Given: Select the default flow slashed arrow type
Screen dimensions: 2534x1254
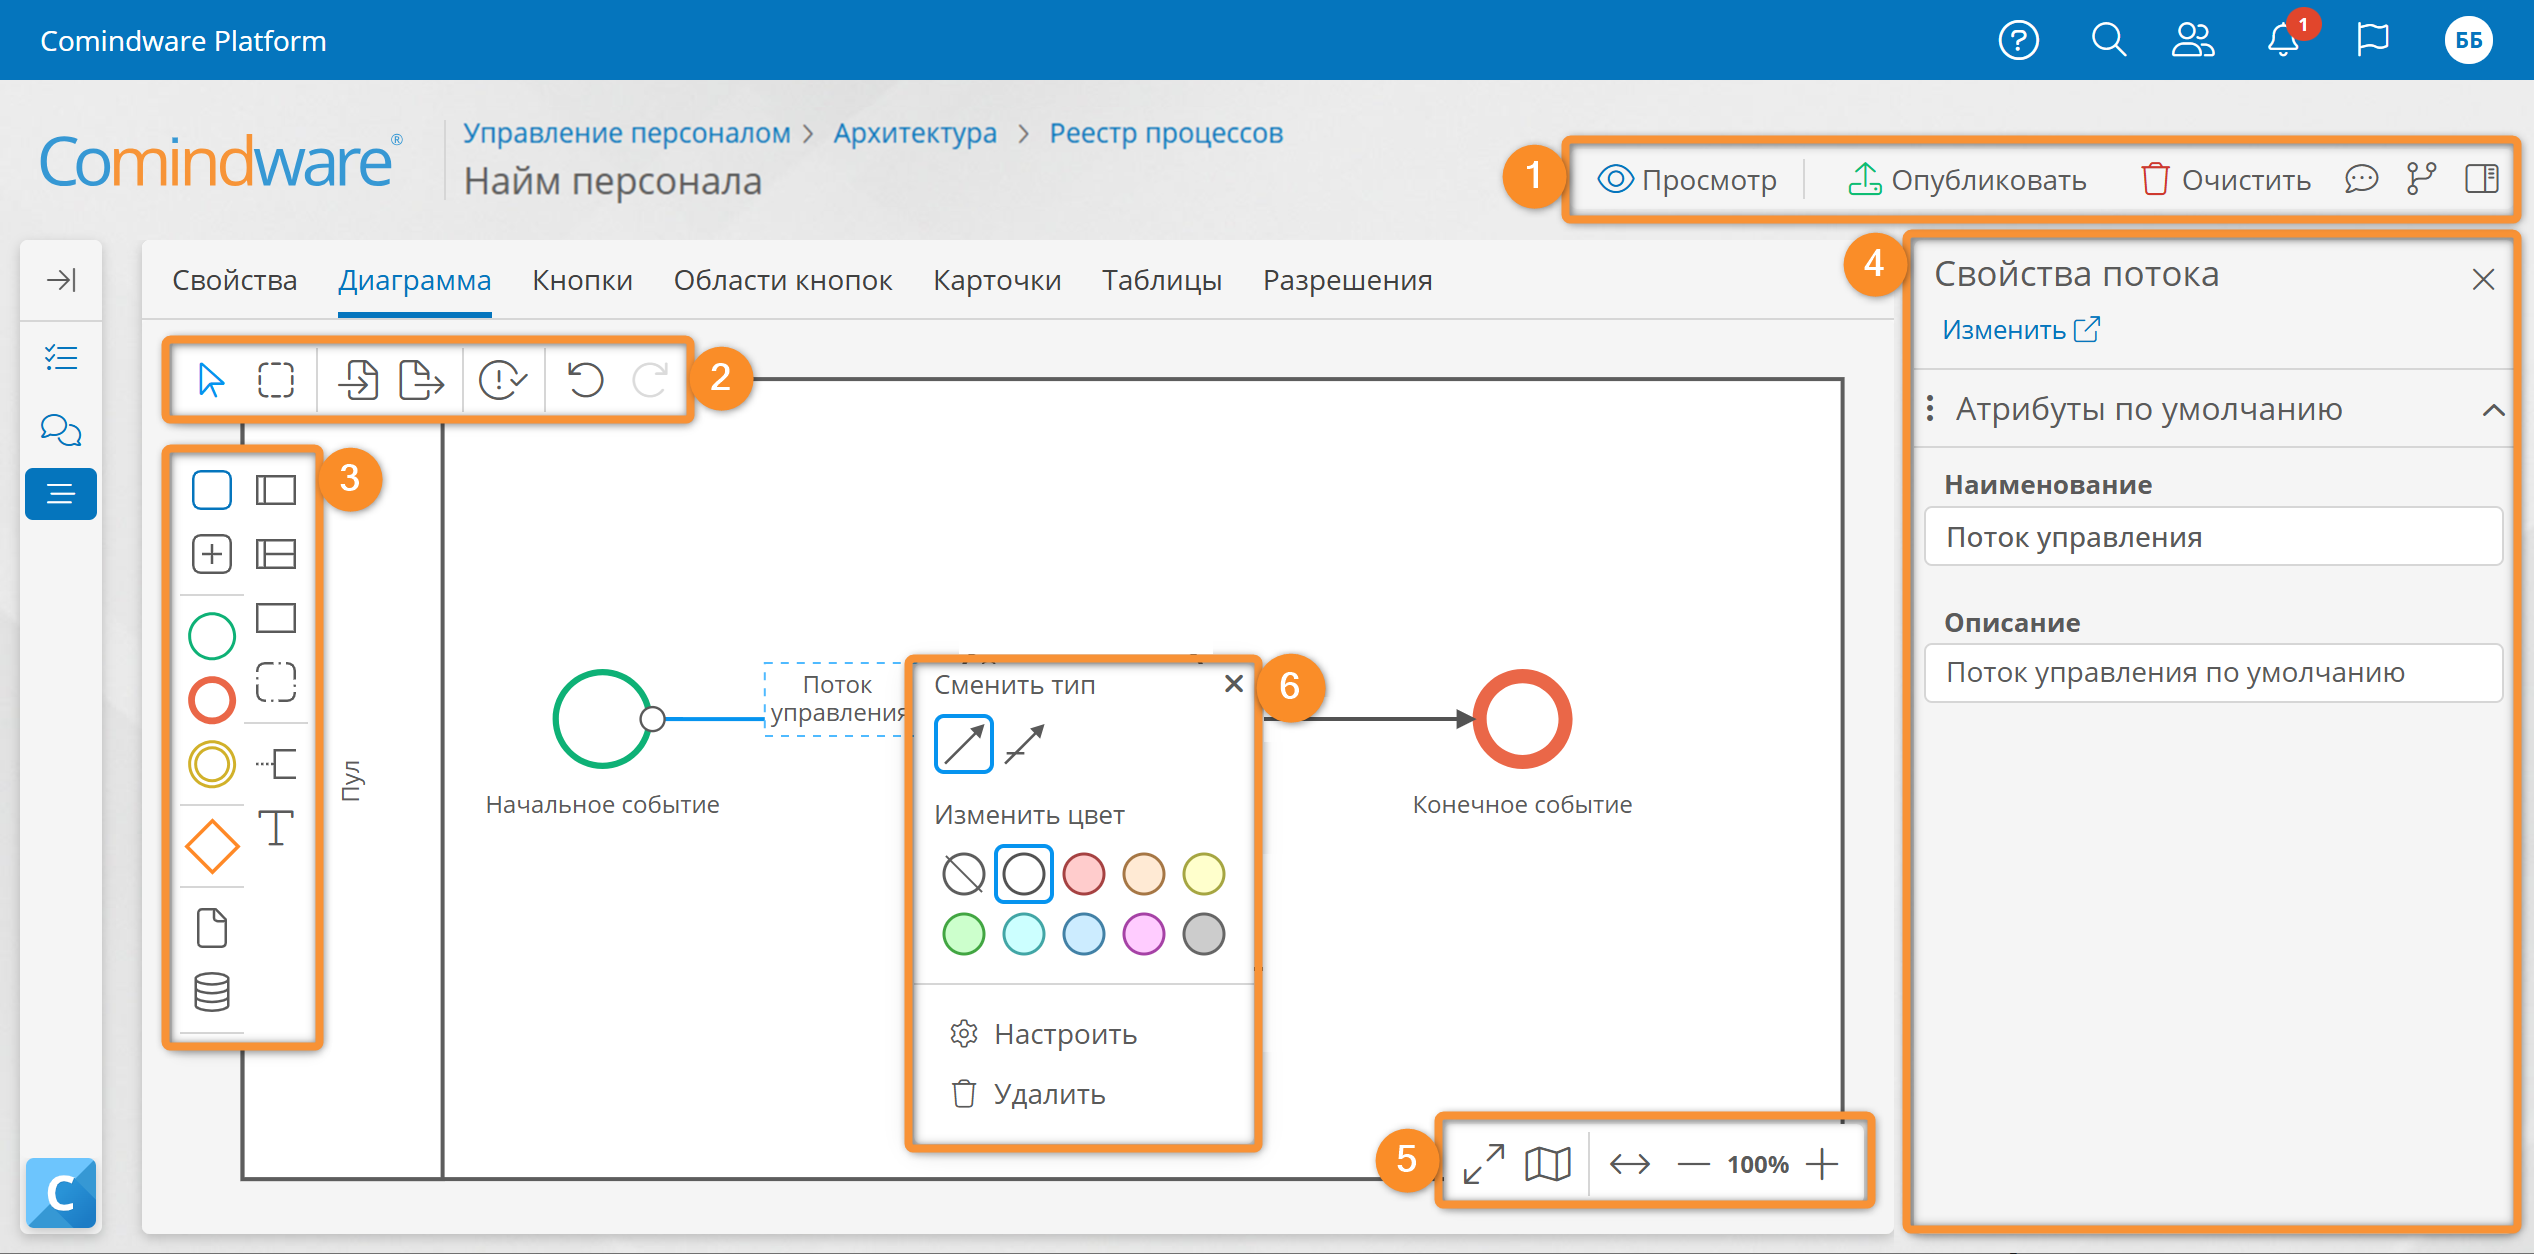Looking at the screenshot, I should click(x=1025, y=744).
